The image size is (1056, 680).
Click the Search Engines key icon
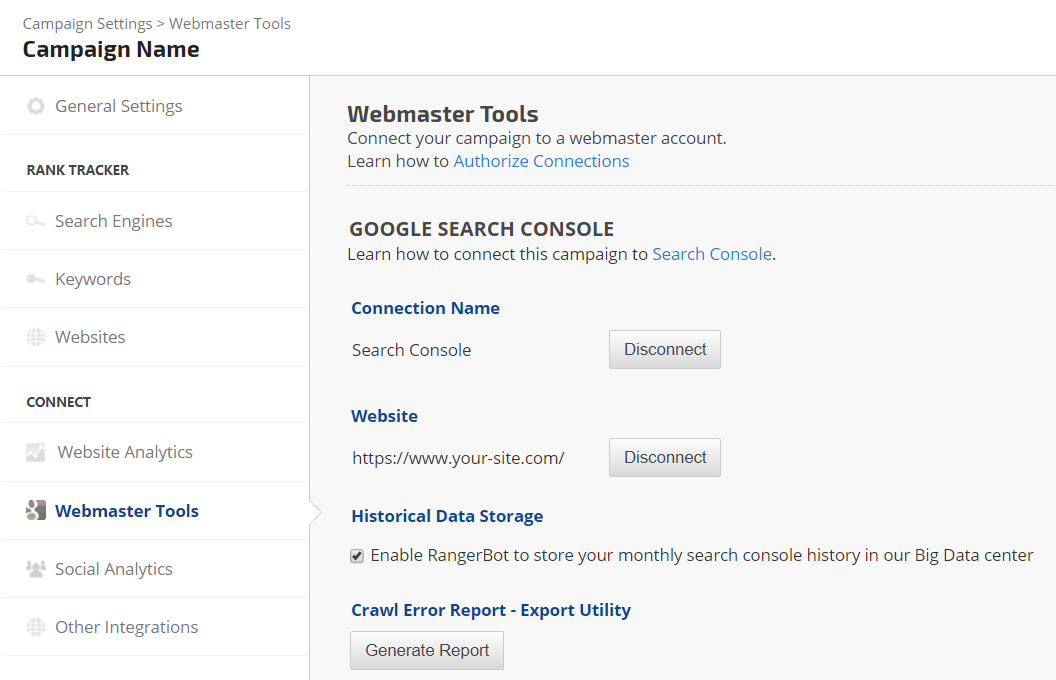click(x=36, y=221)
